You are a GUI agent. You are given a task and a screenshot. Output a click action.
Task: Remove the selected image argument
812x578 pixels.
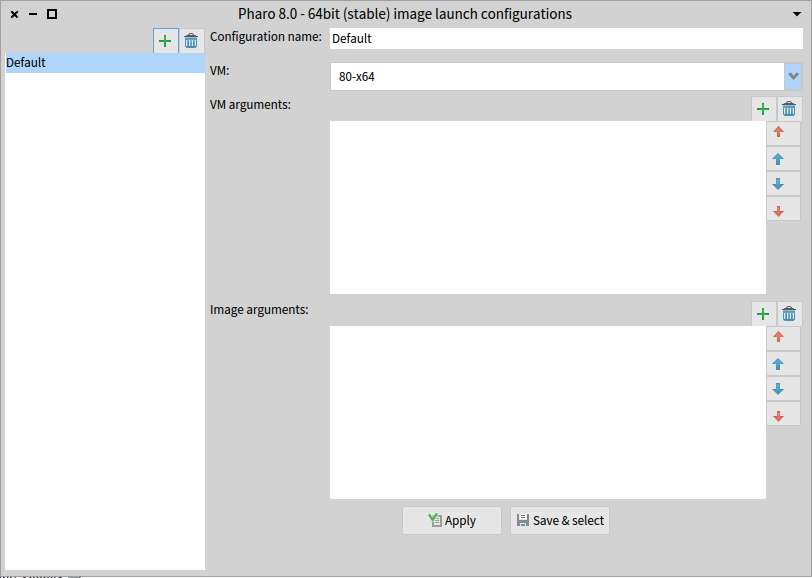pyautogui.click(x=789, y=314)
